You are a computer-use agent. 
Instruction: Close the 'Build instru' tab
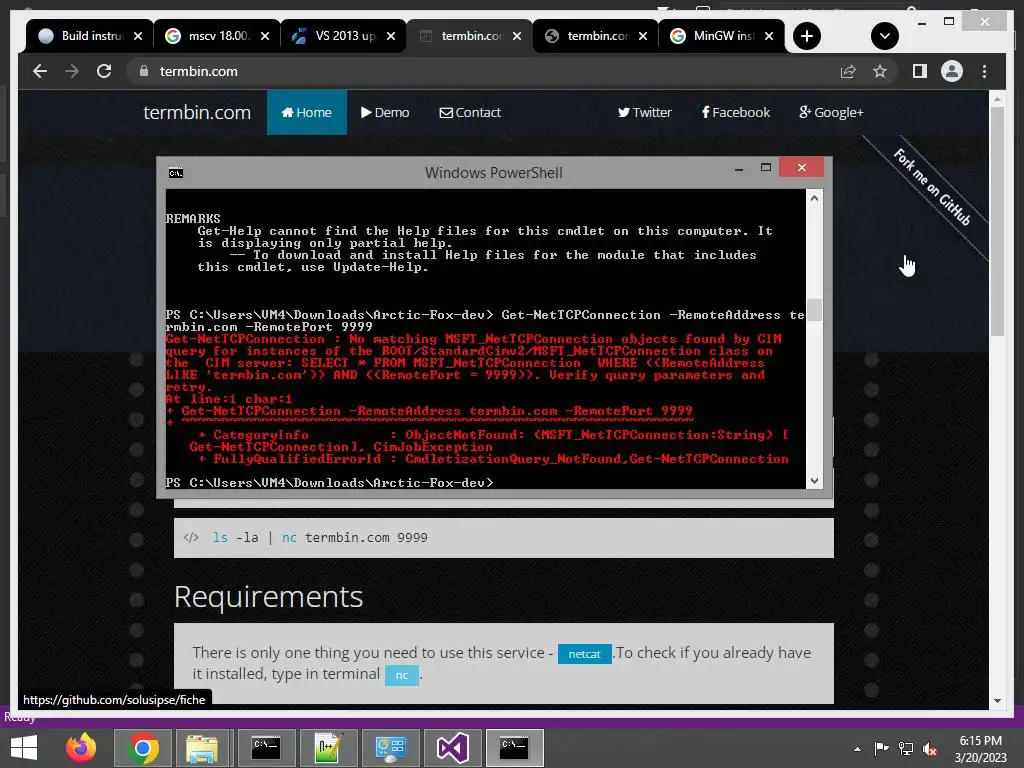(138, 36)
